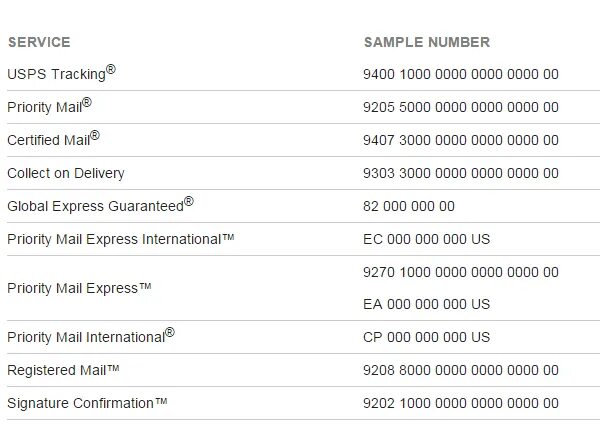The image size is (604, 429).
Task: Click the SERVICE column header
Action: tap(39, 42)
